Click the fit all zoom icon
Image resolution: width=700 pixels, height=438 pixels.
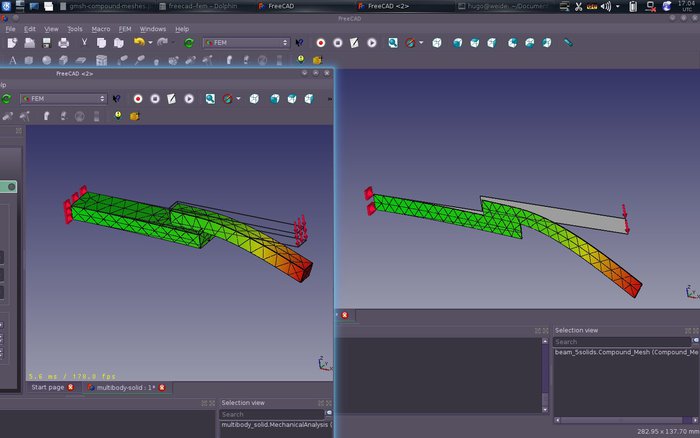coord(393,43)
